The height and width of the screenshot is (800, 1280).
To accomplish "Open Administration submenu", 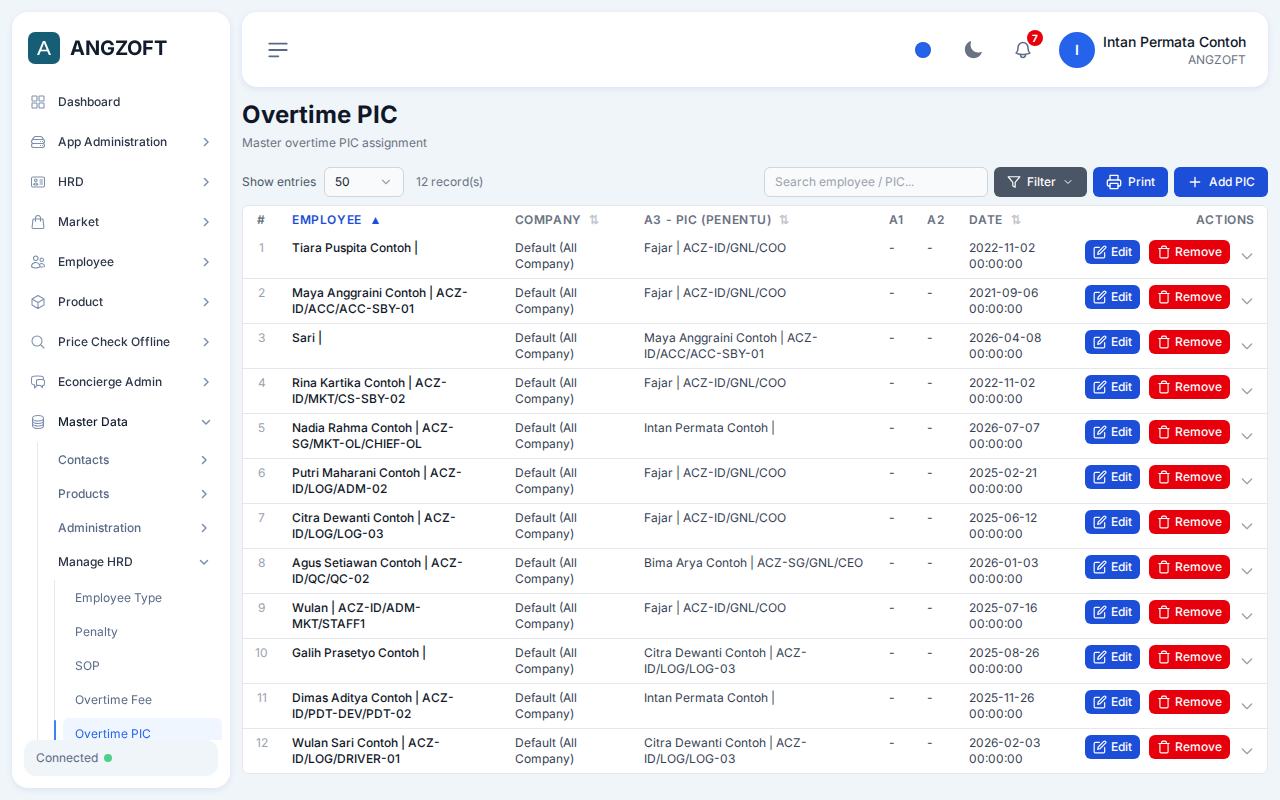I will pos(134,528).
